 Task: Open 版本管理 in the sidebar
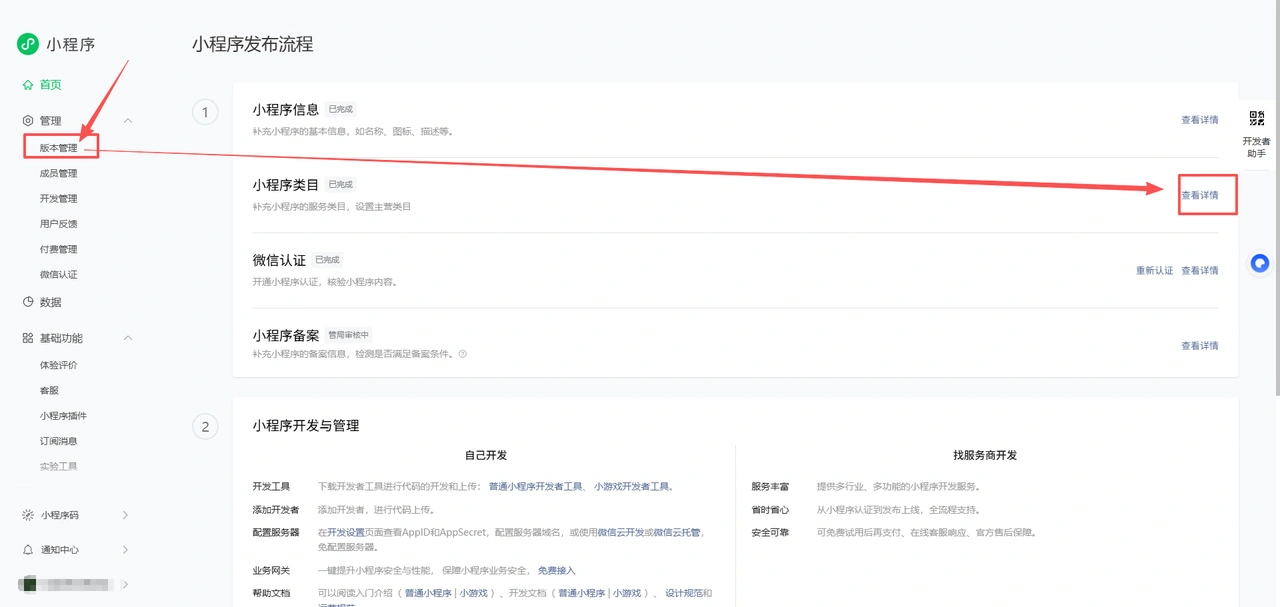pyautogui.click(x=58, y=148)
